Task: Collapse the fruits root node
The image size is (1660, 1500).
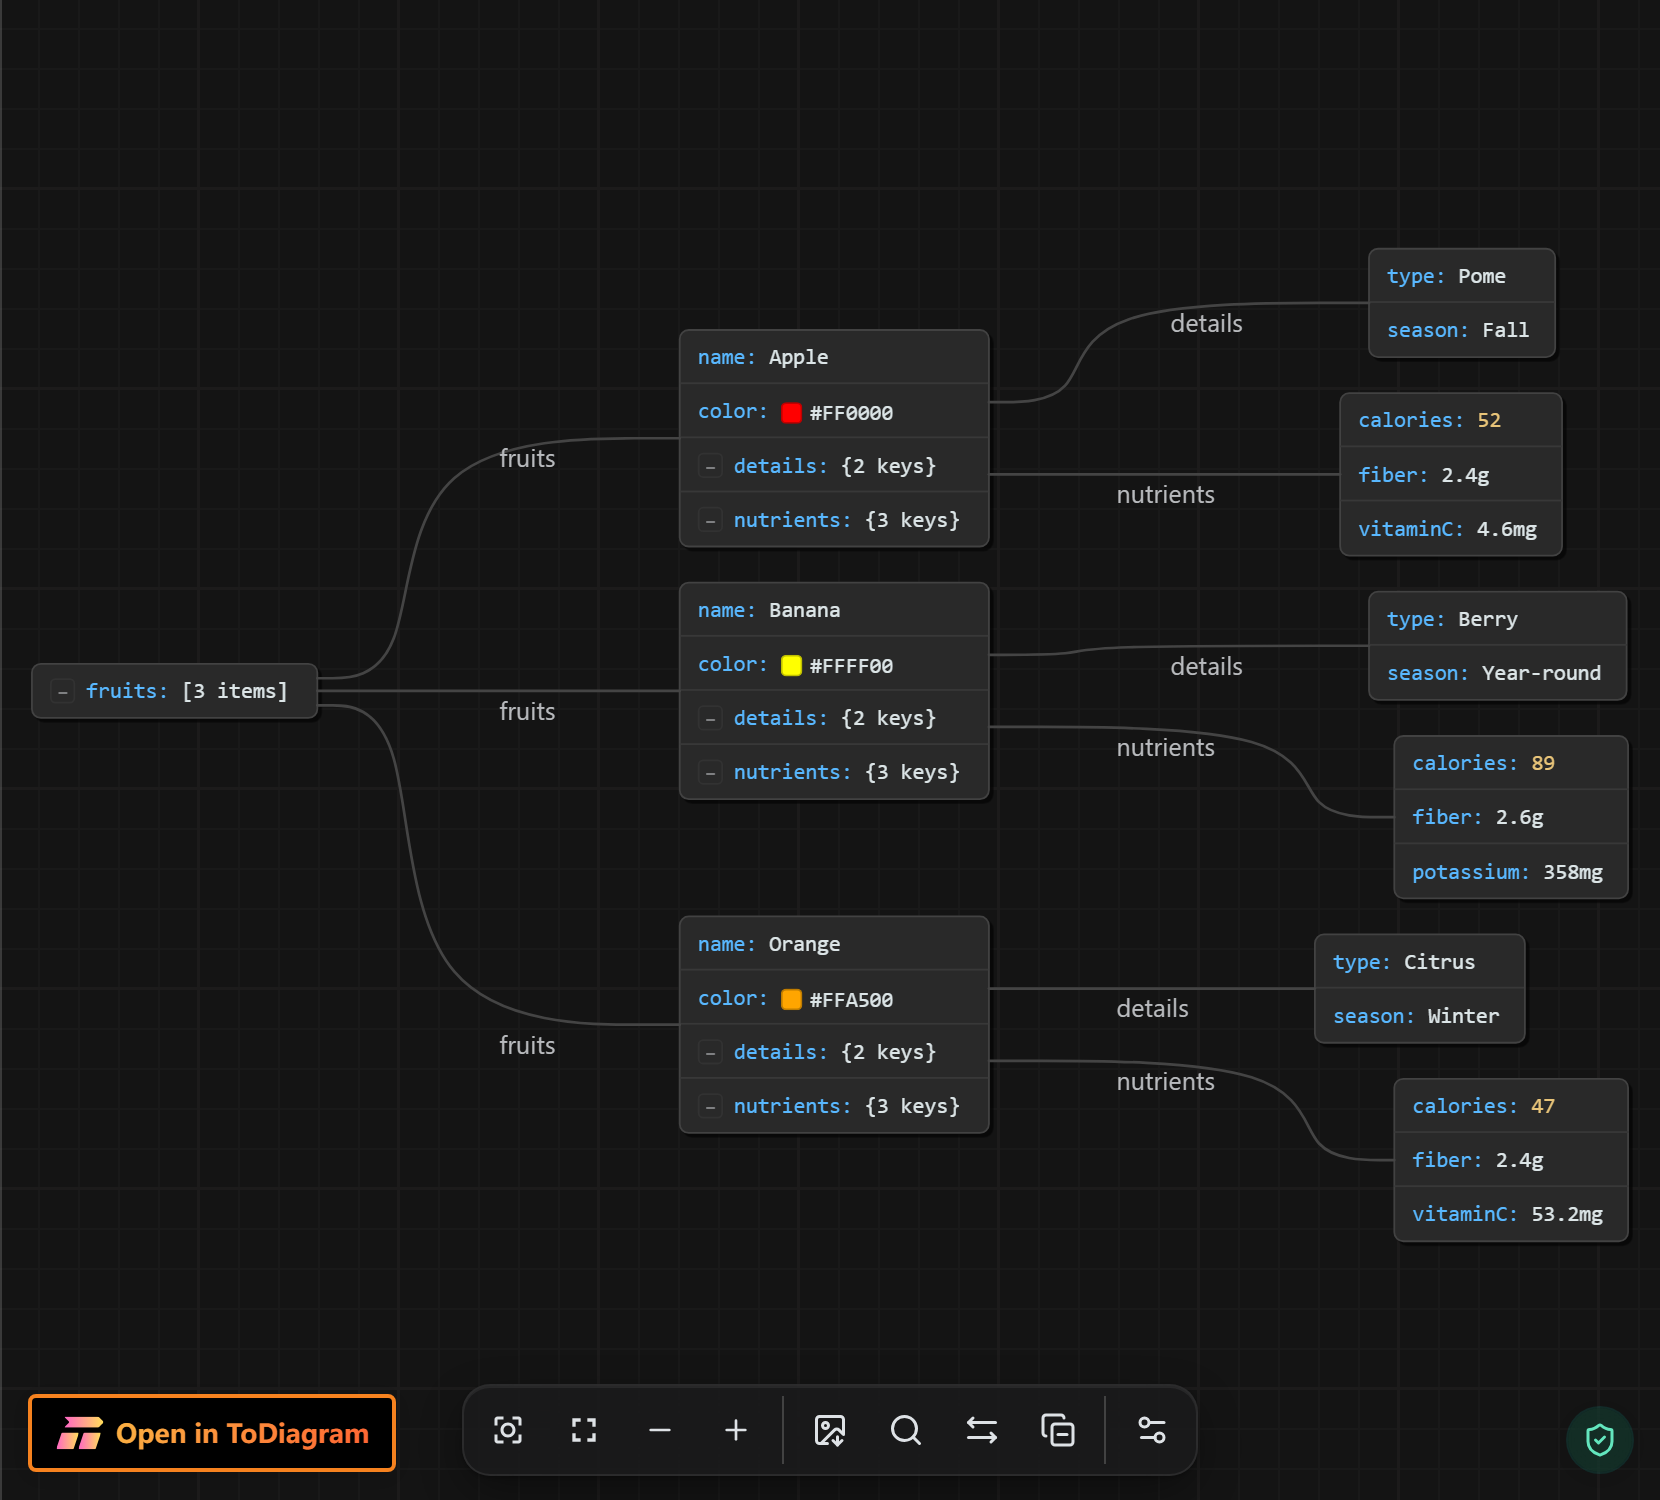Action: click(63, 692)
